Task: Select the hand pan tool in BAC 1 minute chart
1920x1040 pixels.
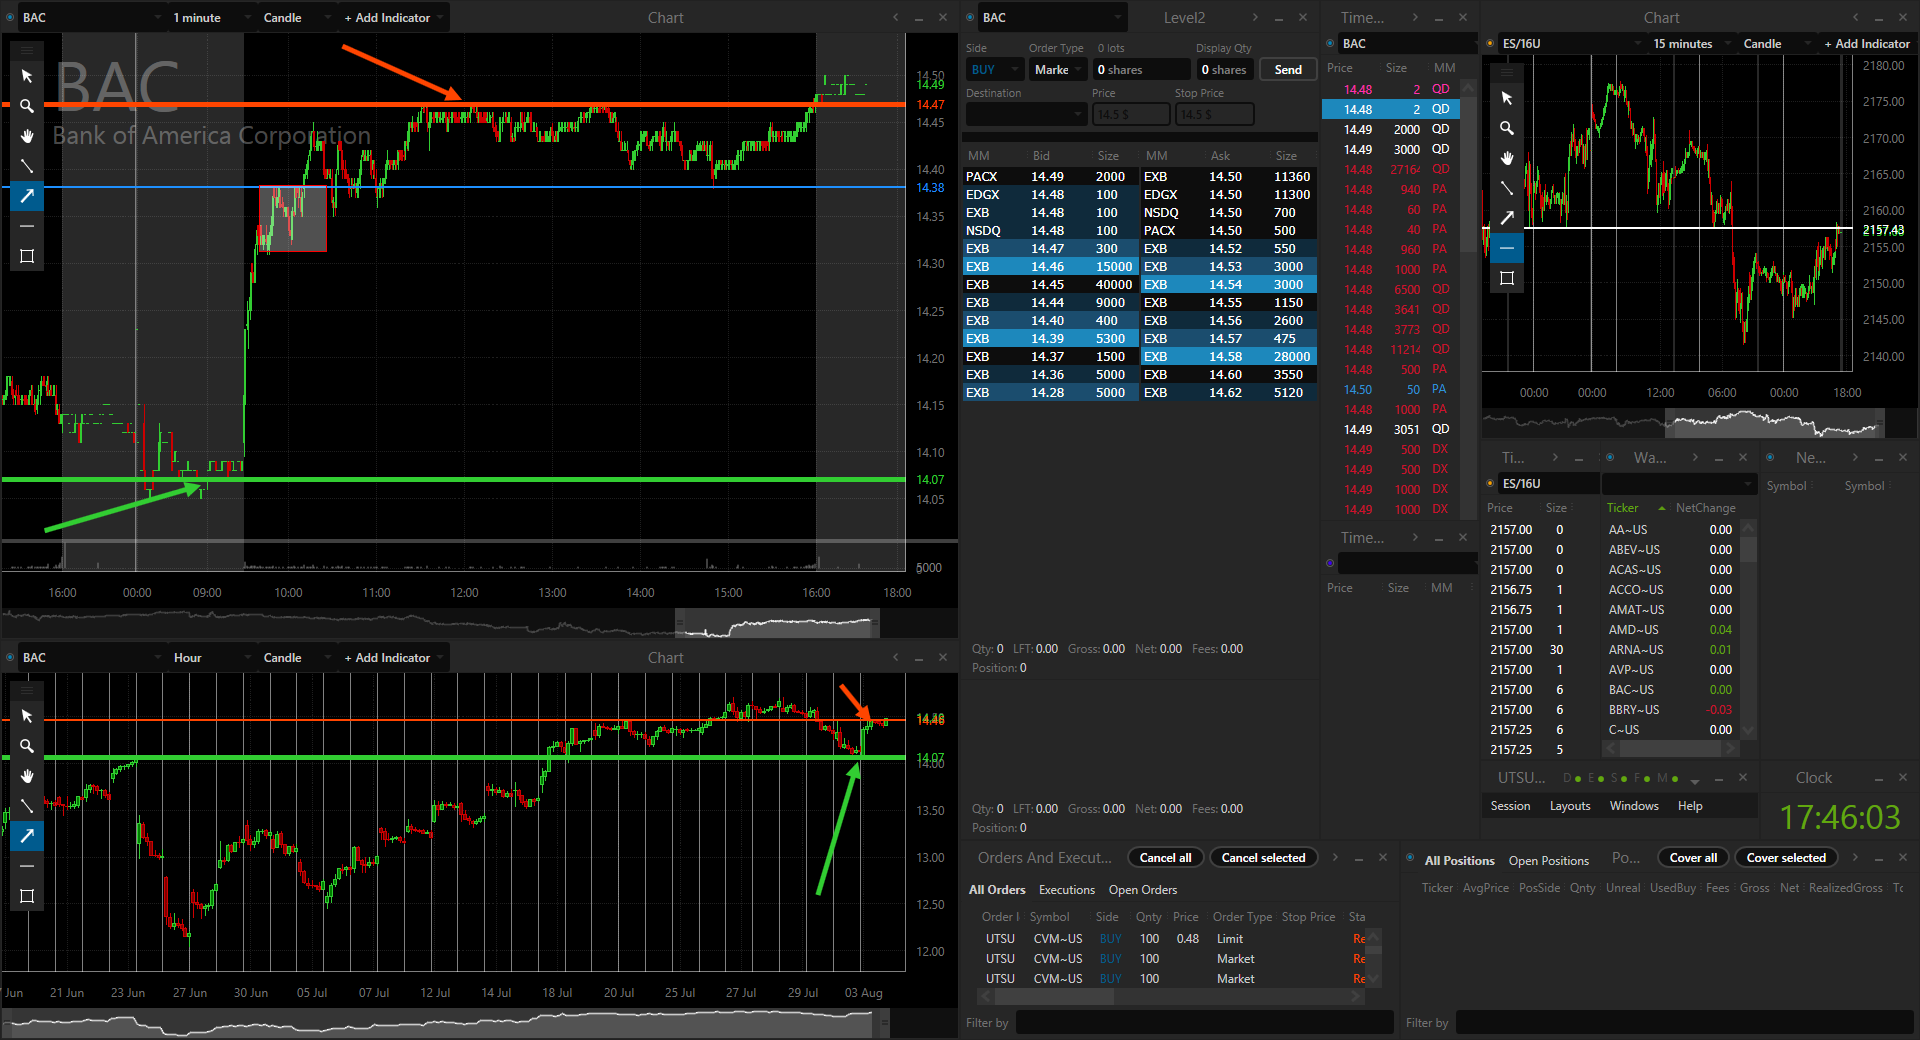Action: coord(27,136)
